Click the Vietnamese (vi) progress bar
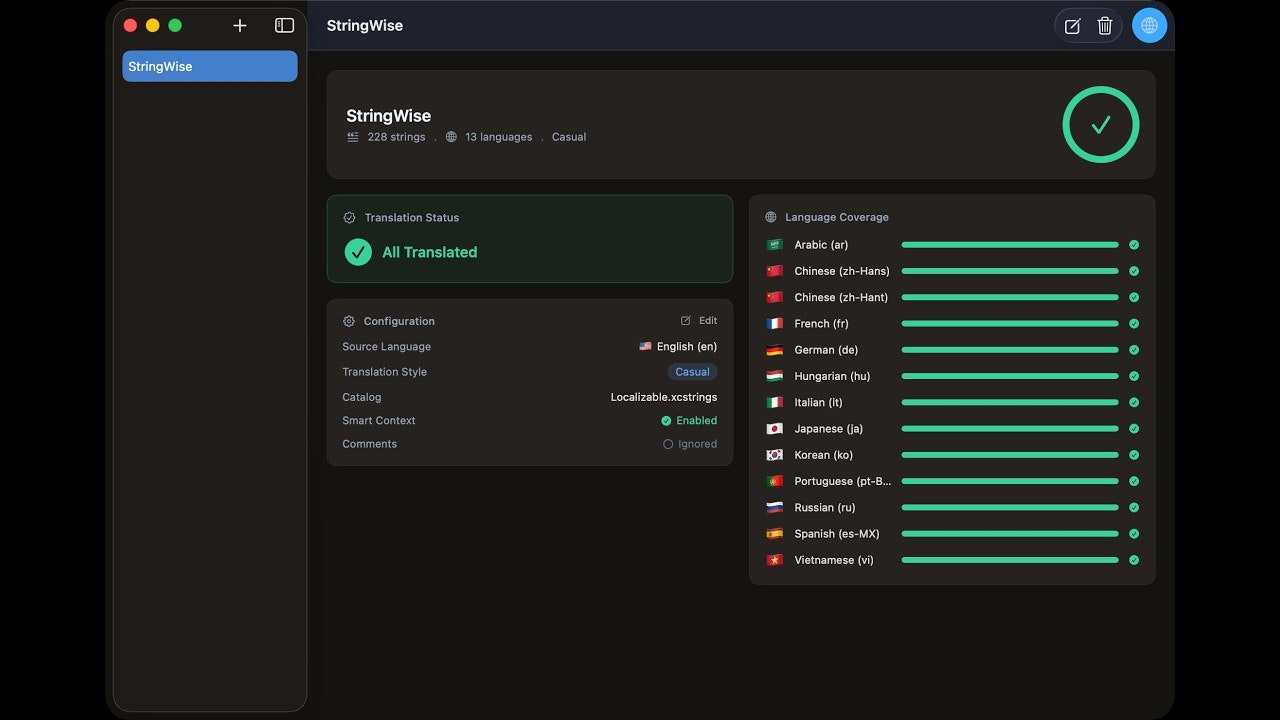Viewport: 1280px width, 720px height. (x=1010, y=560)
